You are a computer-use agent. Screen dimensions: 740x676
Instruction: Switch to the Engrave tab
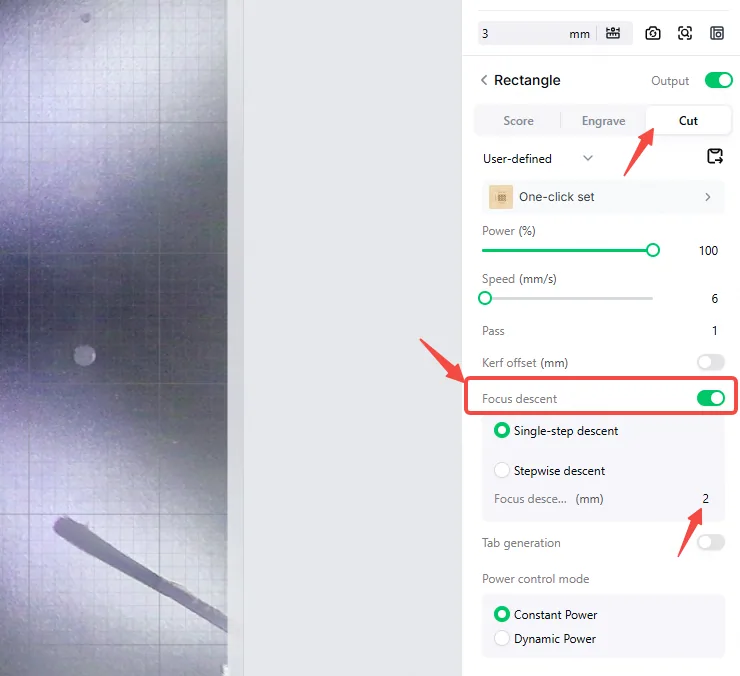(603, 121)
